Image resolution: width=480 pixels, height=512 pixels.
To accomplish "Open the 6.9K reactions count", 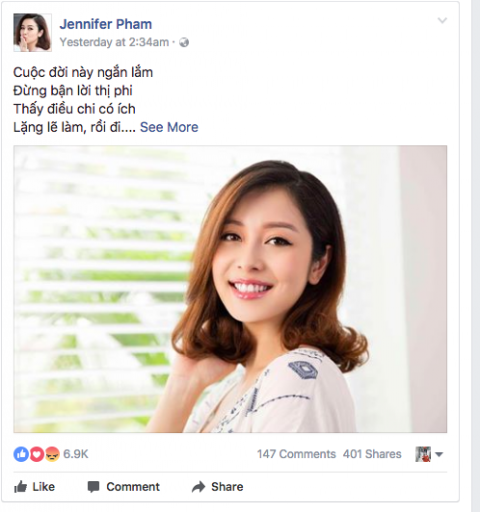I will click(76, 454).
